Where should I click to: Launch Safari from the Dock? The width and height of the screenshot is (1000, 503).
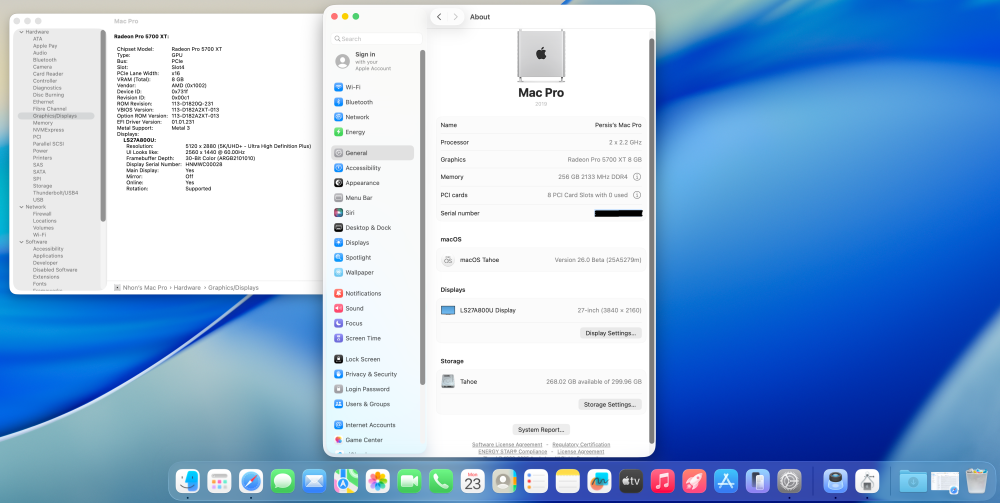(x=251, y=481)
